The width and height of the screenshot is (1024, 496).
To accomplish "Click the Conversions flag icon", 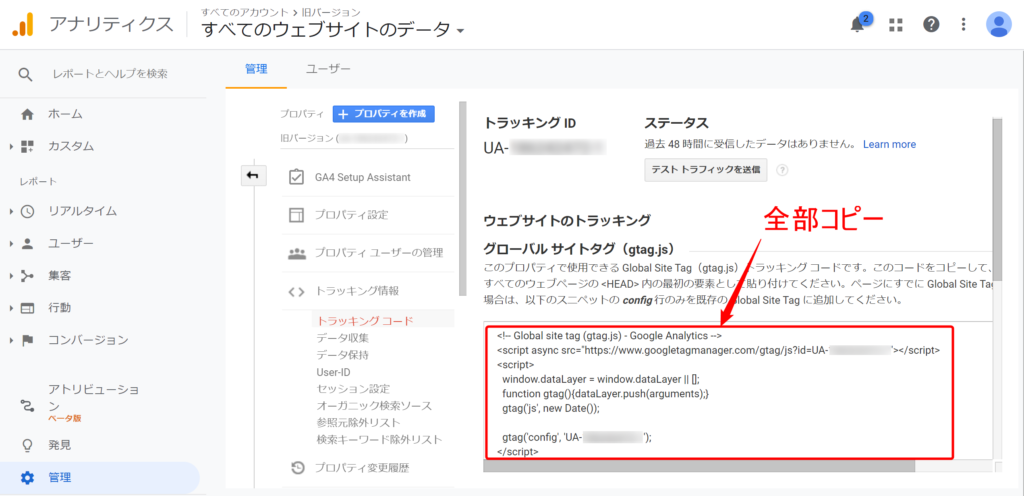I will [27, 340].
